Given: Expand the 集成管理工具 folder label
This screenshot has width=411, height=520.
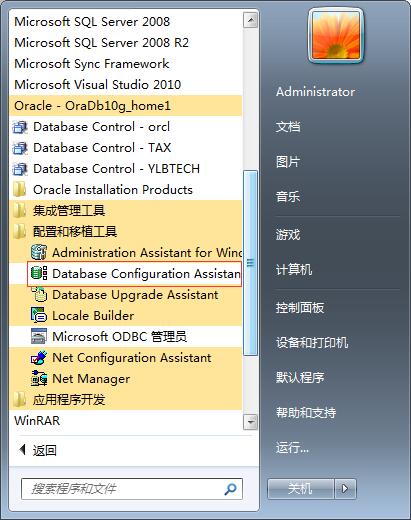Looking at the screenshot, I should [69, 211].
